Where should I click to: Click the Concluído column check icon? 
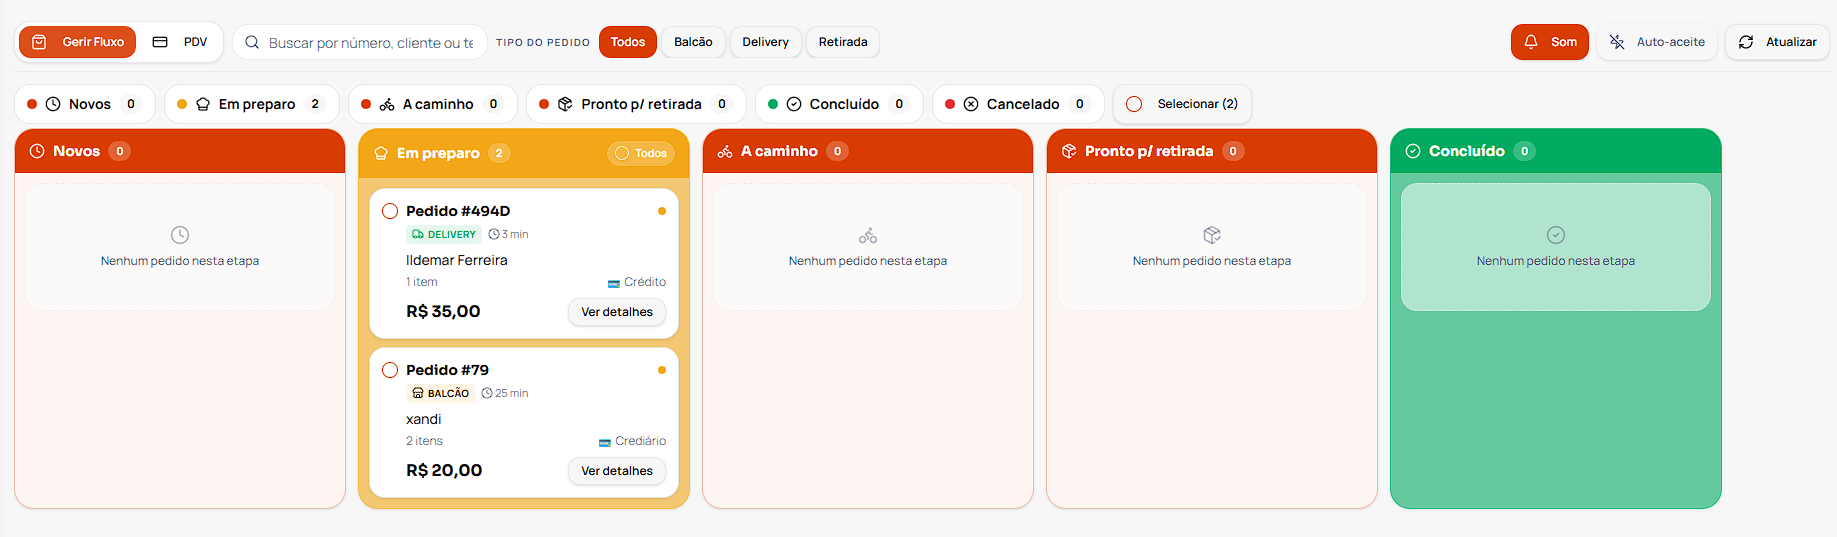[x=1413, y=151]
